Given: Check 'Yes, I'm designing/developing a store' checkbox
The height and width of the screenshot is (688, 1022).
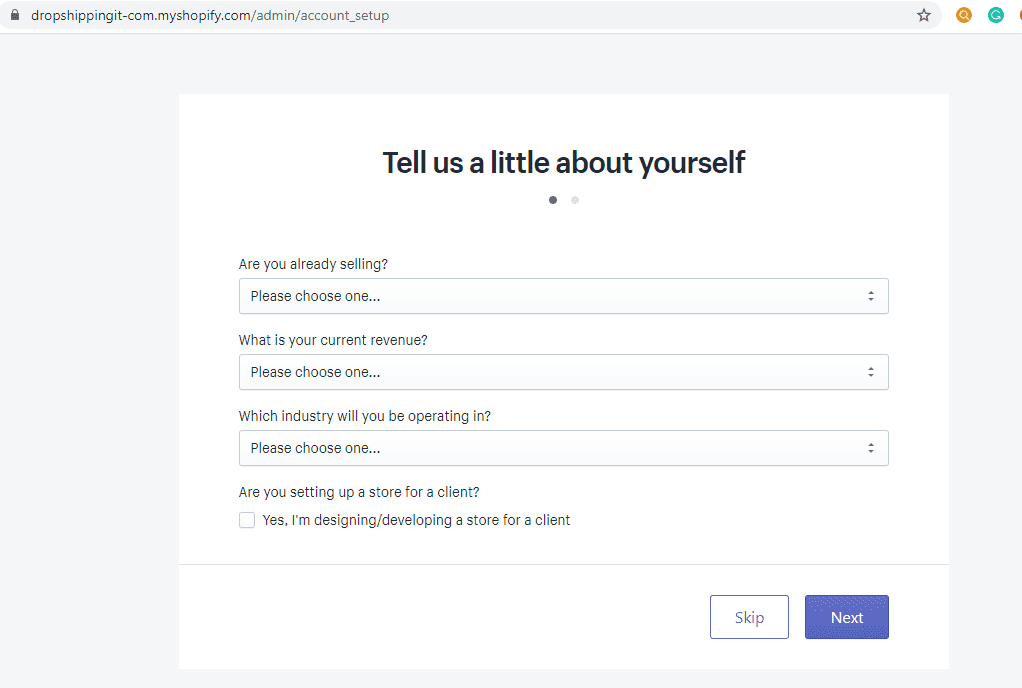Looking at the screenshot, I should click(x=247, y=520).
